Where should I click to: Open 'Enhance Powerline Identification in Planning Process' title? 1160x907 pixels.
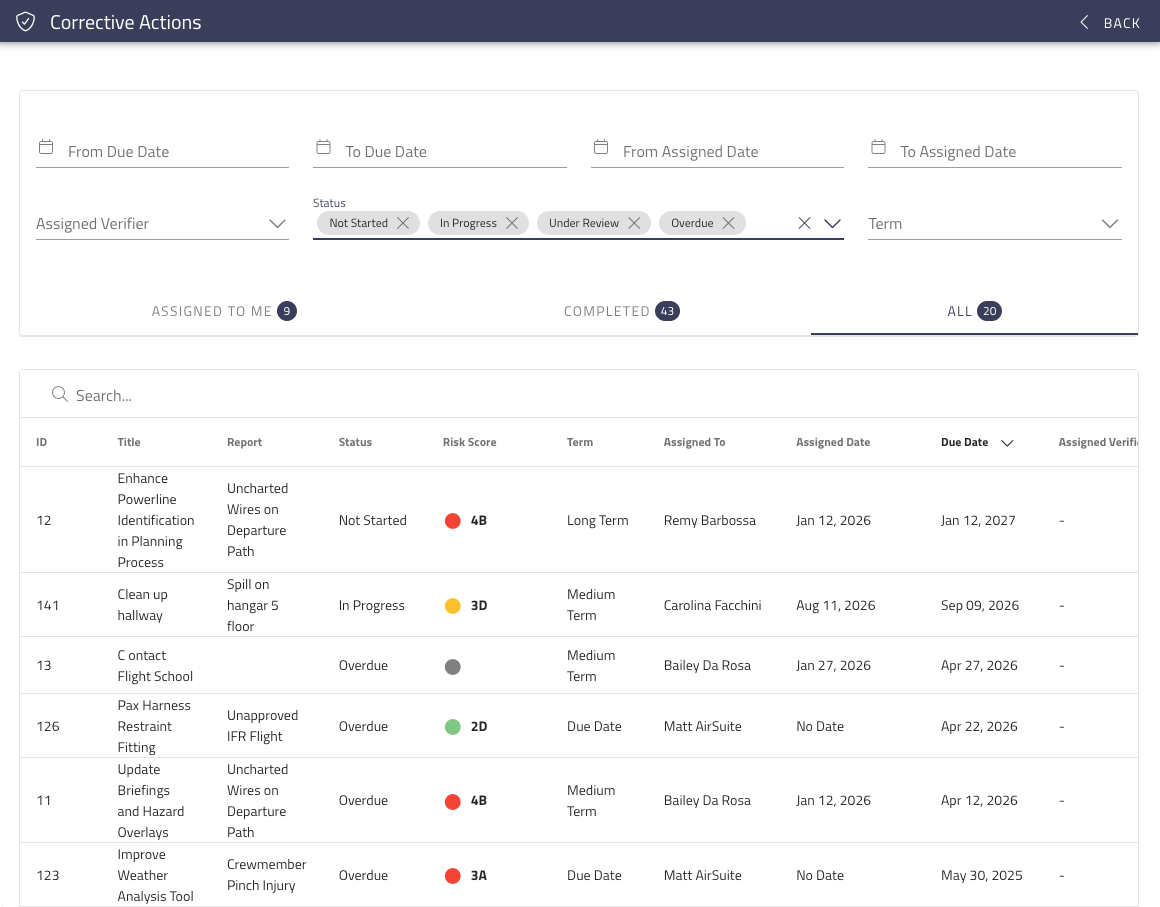(155, 520)
